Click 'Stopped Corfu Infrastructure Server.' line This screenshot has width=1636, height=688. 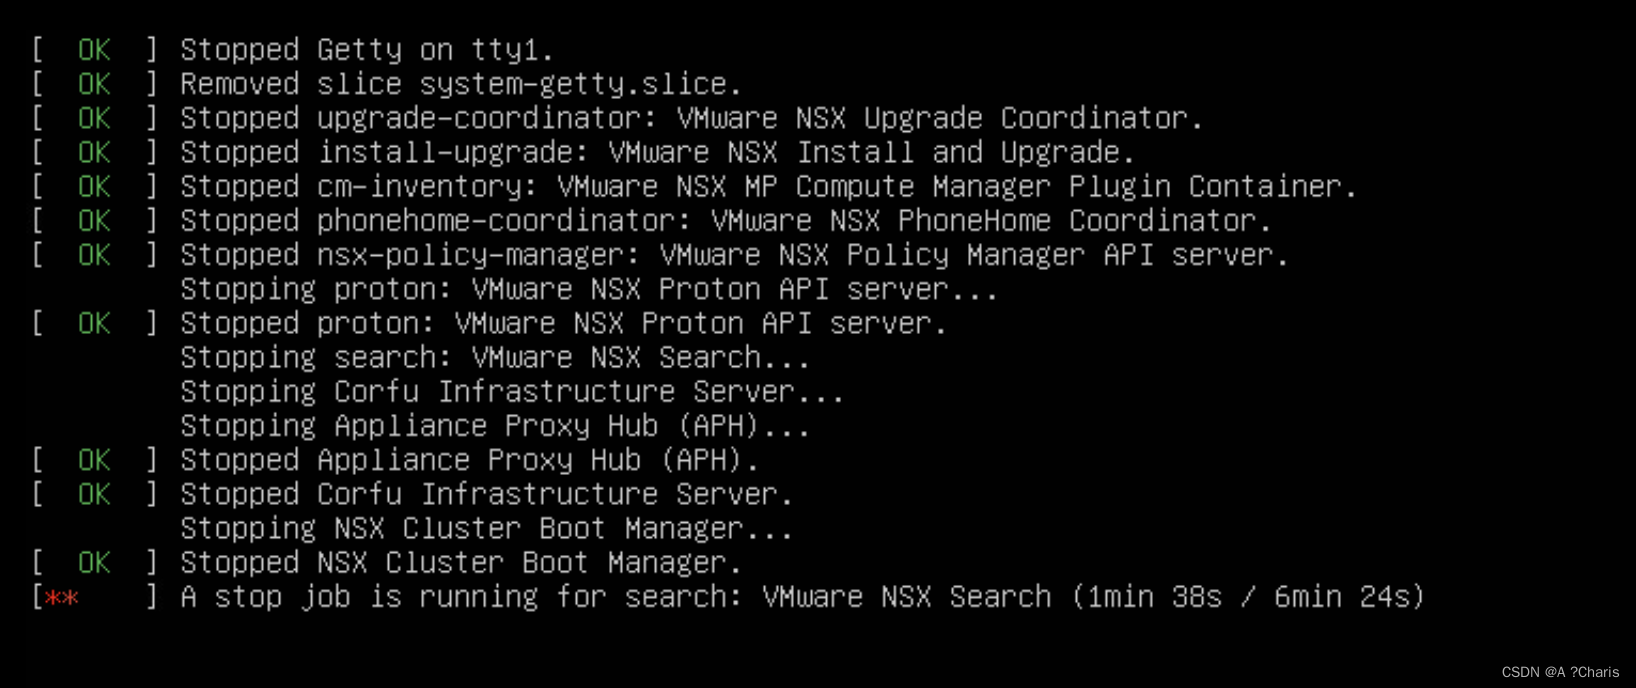pyautogui.click(x=487, y=494)
